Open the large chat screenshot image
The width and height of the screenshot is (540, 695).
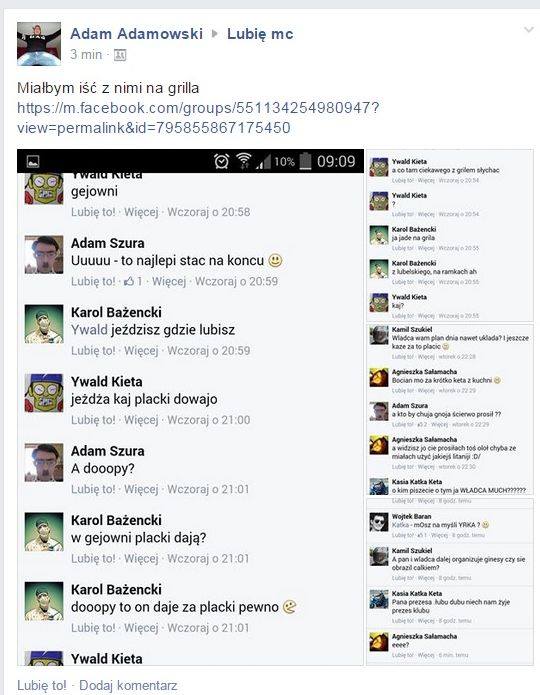(x=190, y=407)
